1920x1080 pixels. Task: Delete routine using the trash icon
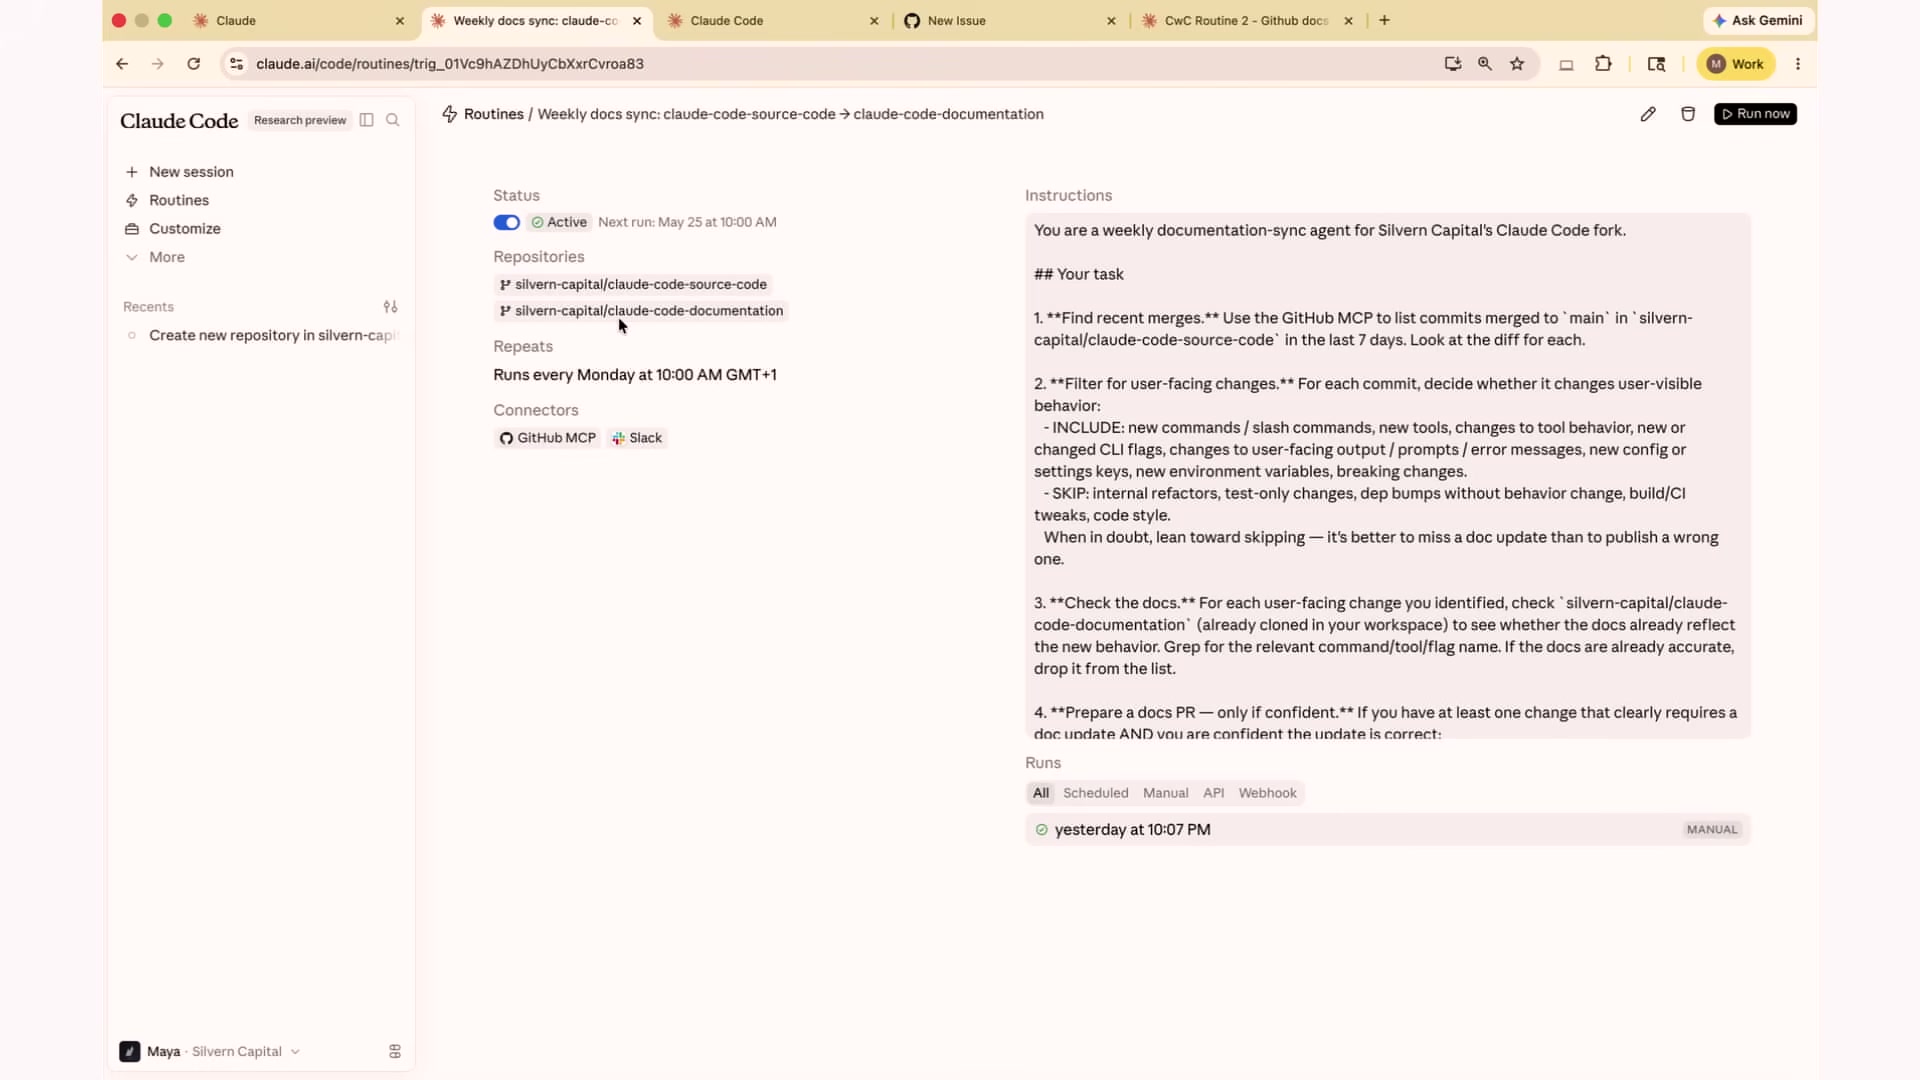(x=1688, y=114)
